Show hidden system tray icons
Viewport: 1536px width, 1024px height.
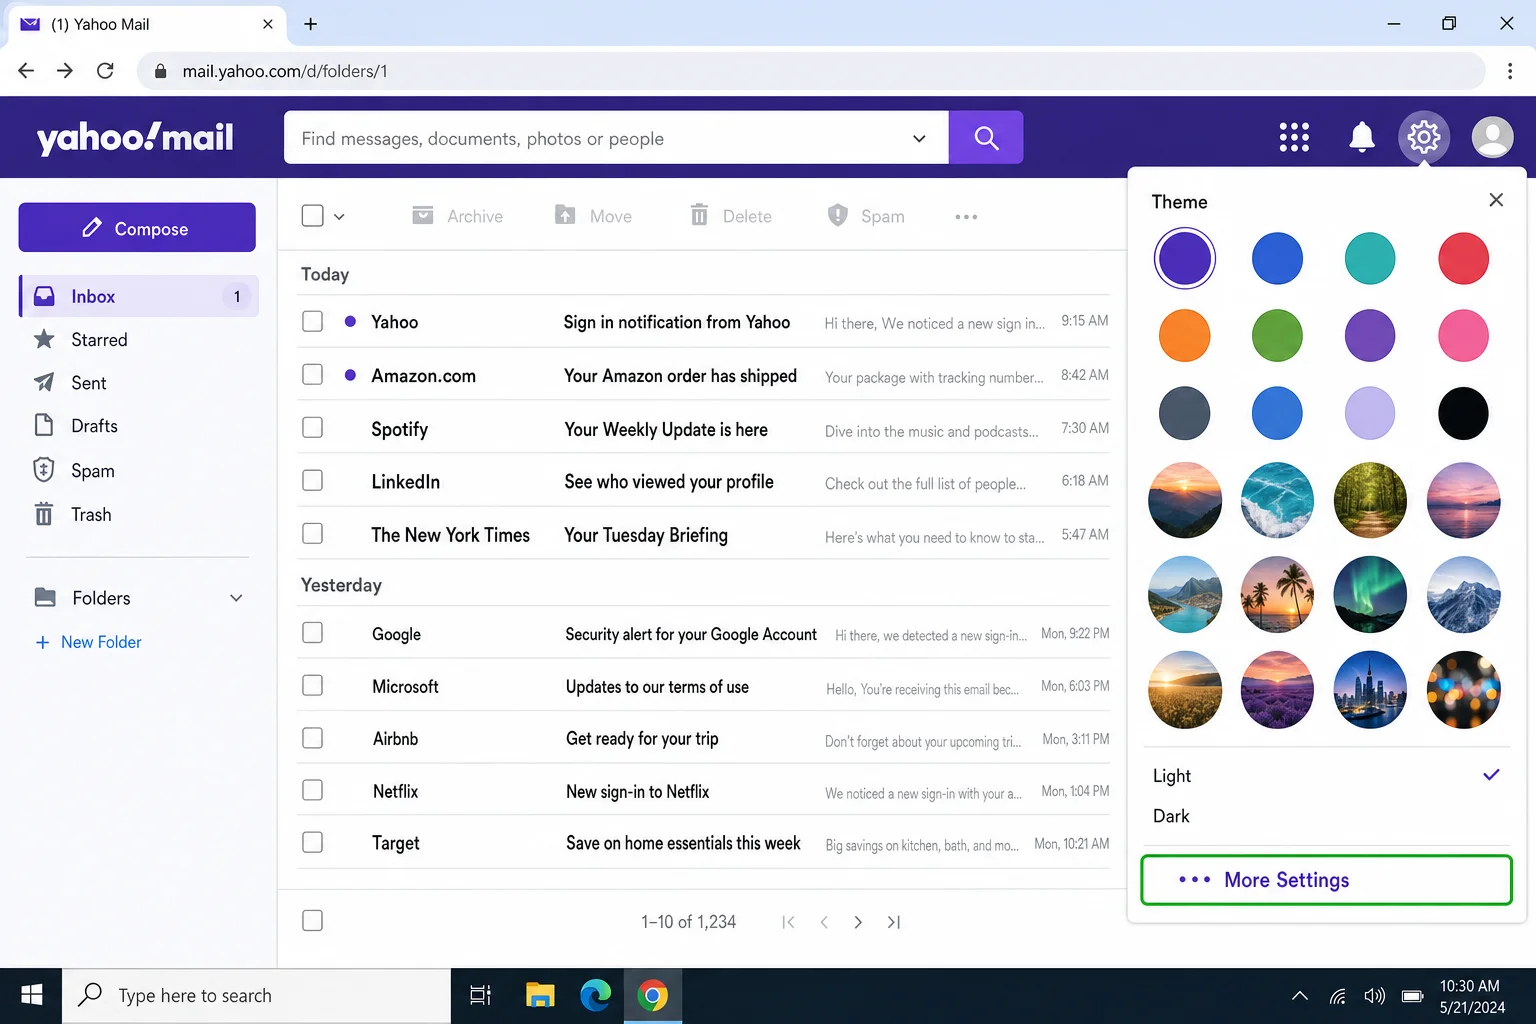1300,996
